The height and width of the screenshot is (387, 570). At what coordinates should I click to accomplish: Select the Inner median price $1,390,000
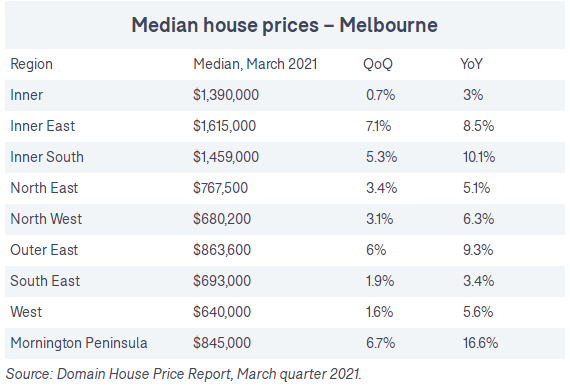click(226, 95)
